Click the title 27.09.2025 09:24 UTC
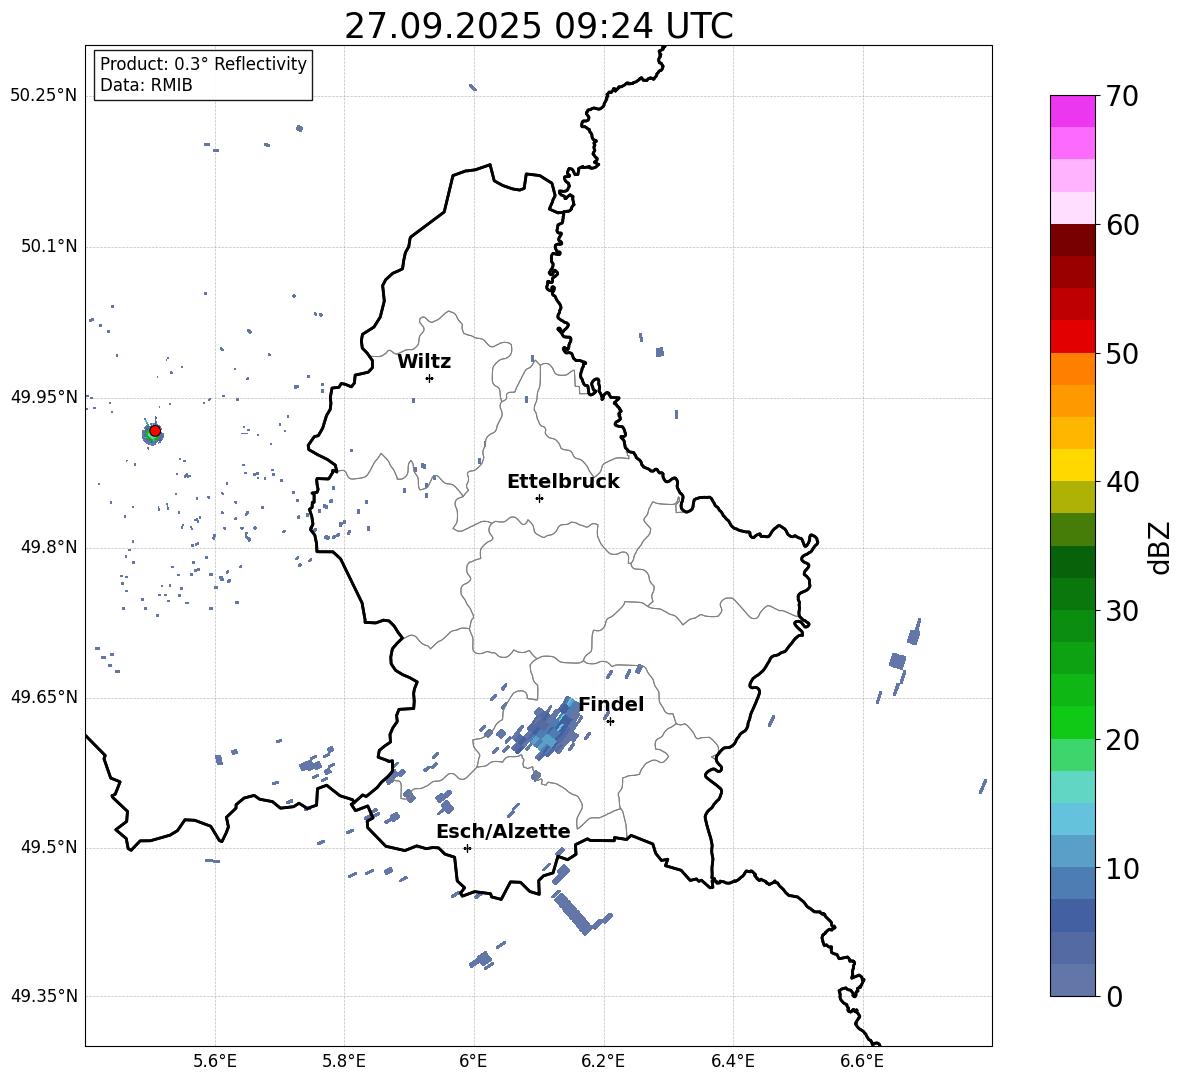The image size is (1184, 1081). click(x=538, y=26)
